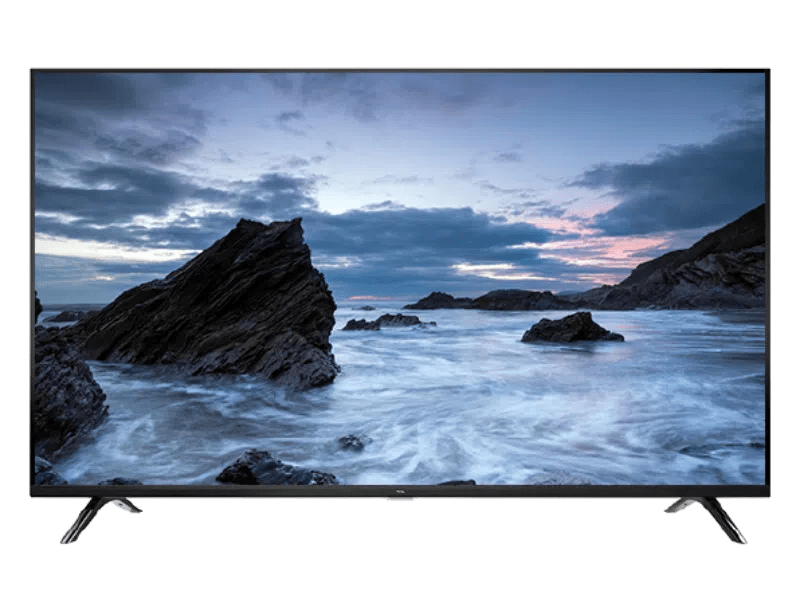
Task: Click the low flat rocks mid-water
Action: click(x=386, y=322)
